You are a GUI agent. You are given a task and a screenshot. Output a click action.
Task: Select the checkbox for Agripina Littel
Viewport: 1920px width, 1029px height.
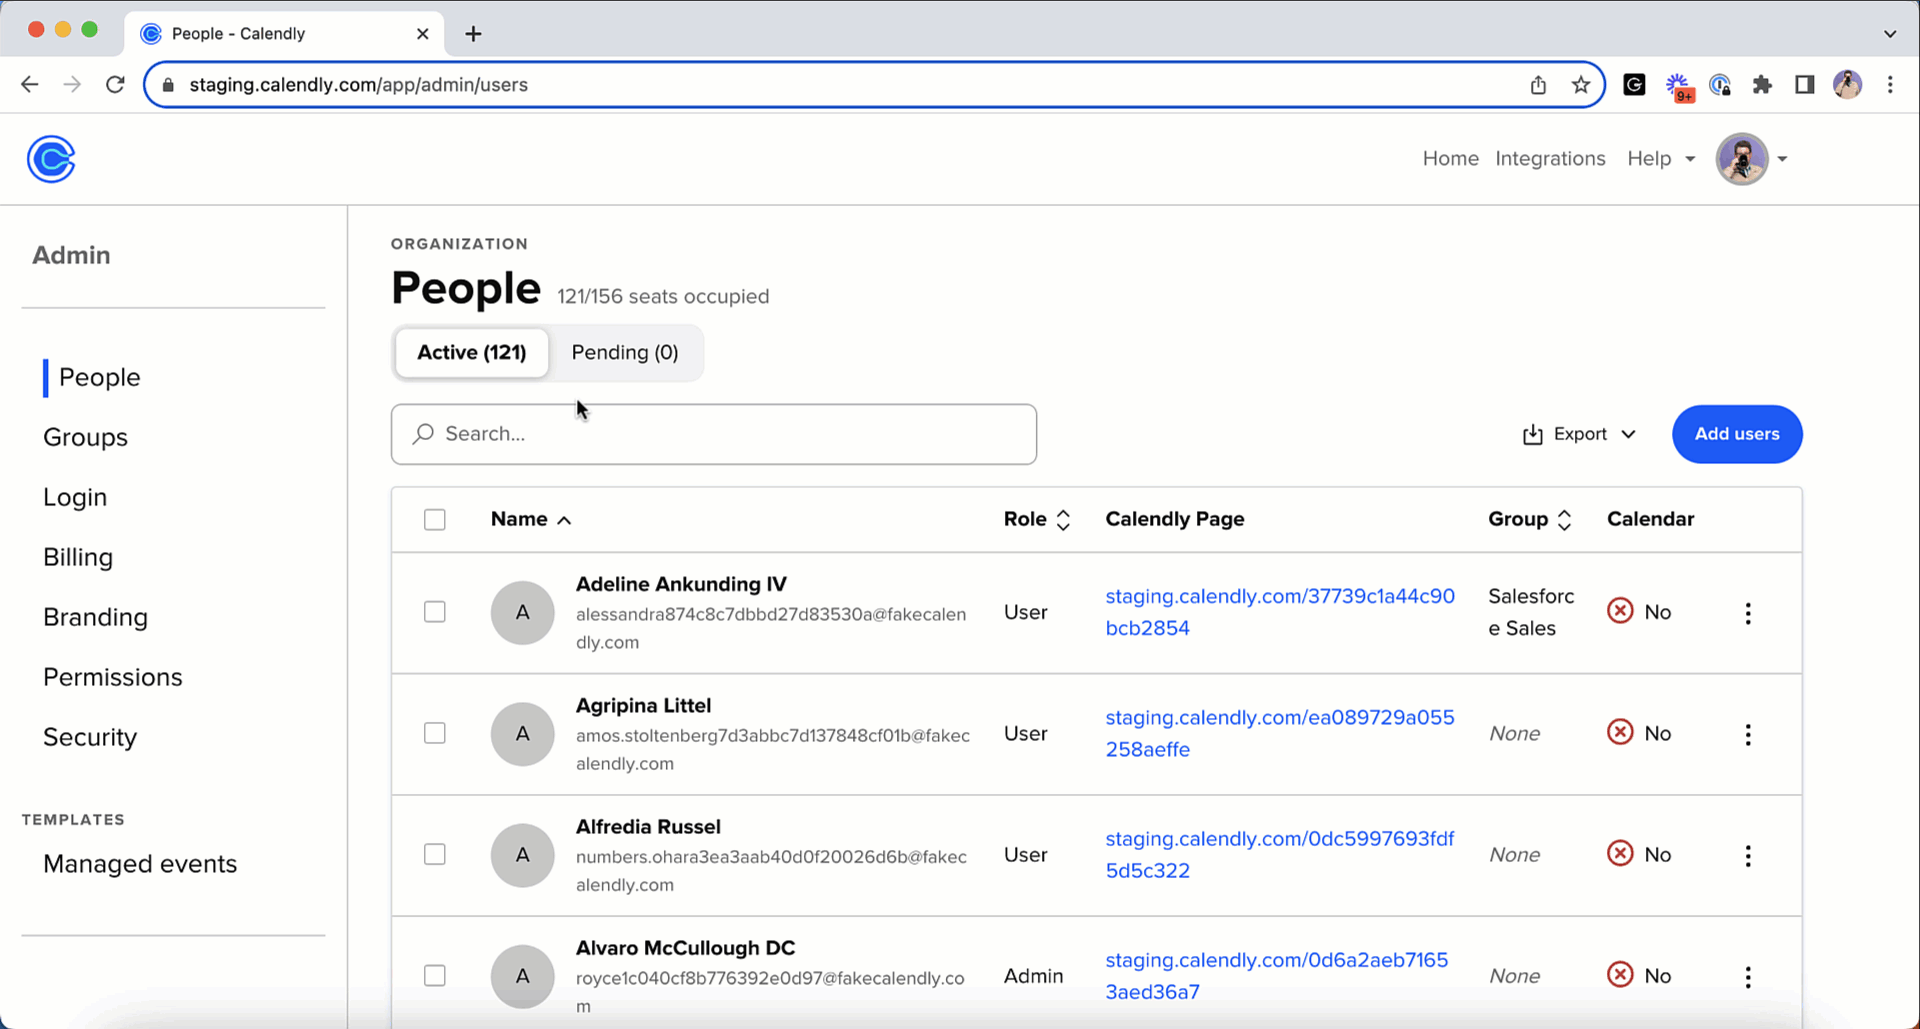pos(434,734)
